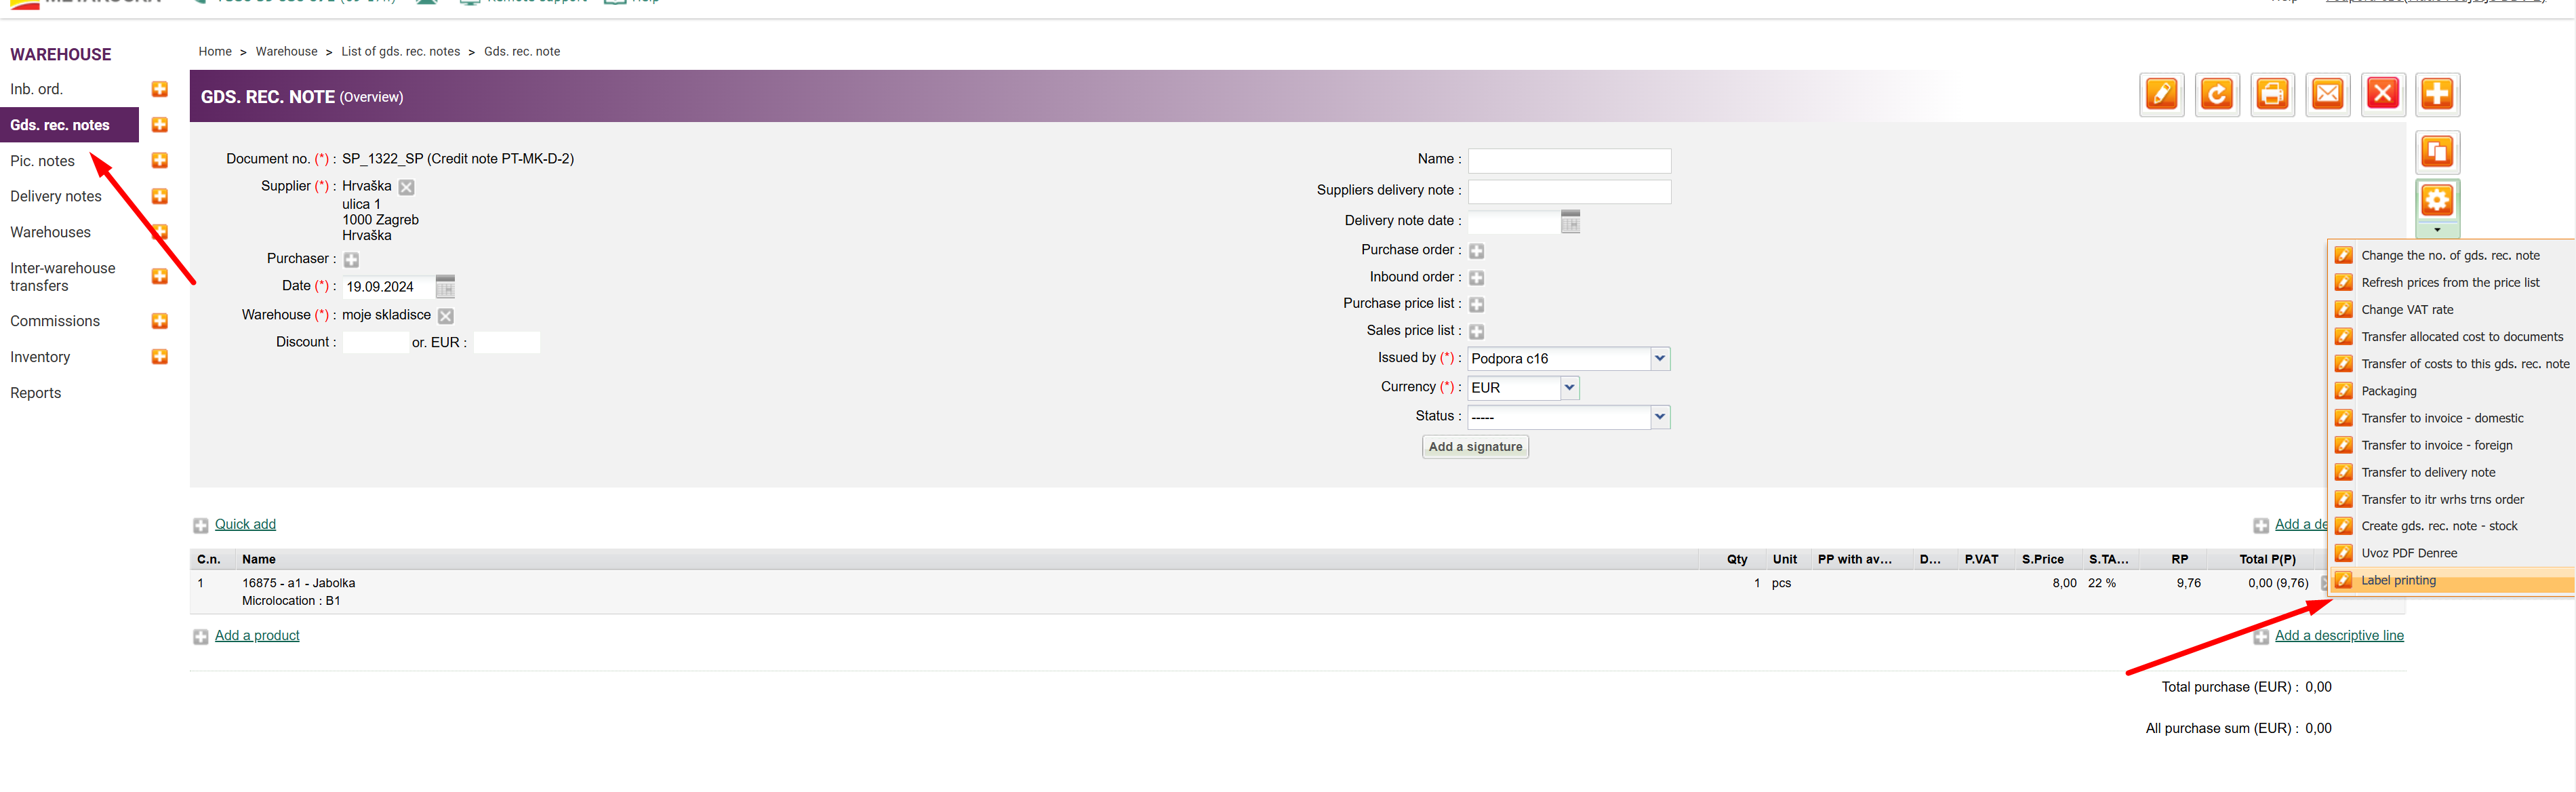2576x792 pixels.
Task: Click the print toolbar icon
Action: pos(2272,95)
